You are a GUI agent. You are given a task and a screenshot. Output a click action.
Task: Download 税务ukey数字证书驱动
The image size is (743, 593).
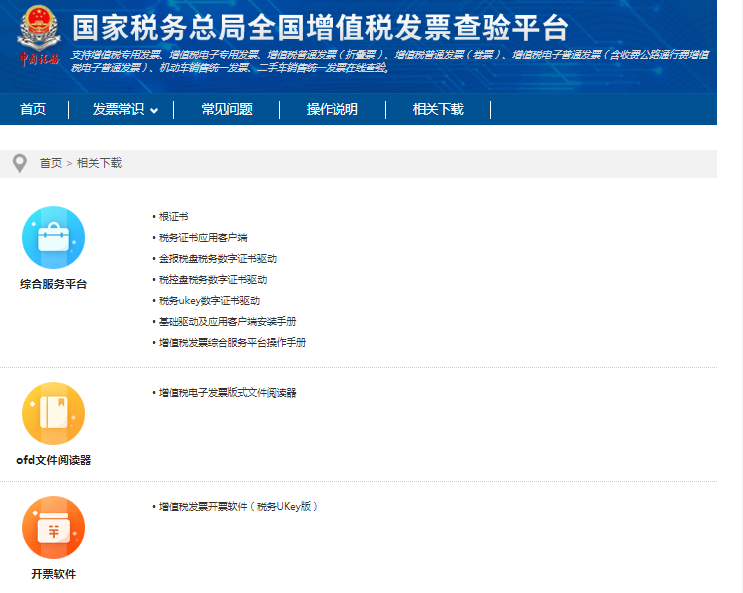[209, 301]
